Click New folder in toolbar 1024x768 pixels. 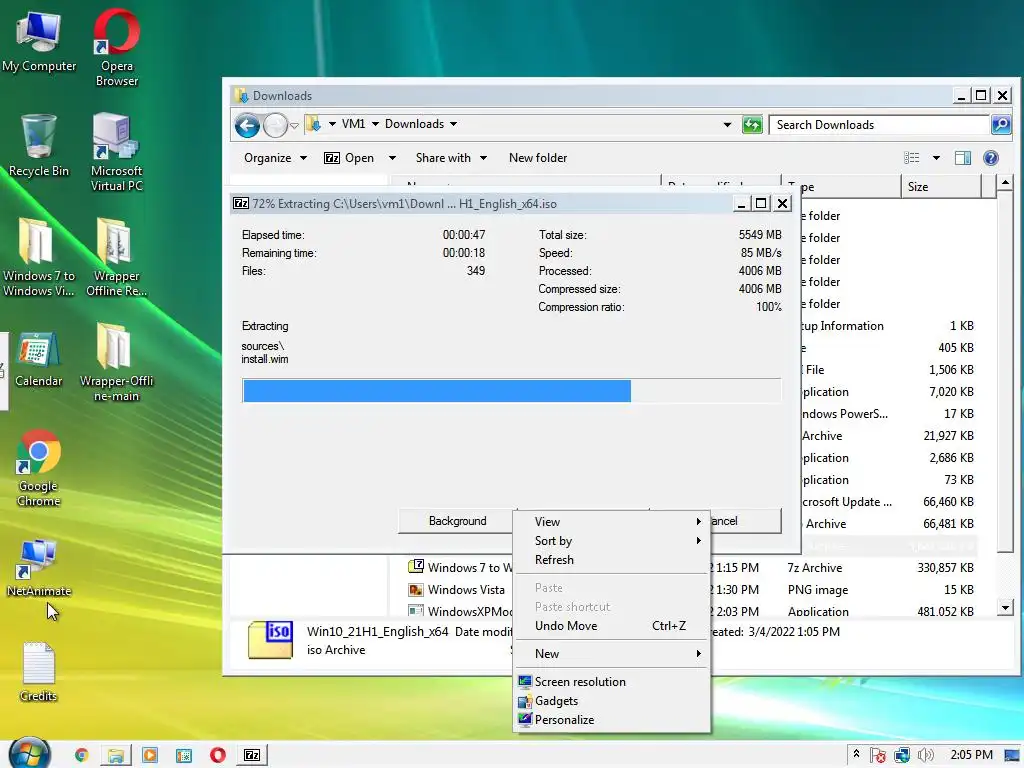pos(537,158)
